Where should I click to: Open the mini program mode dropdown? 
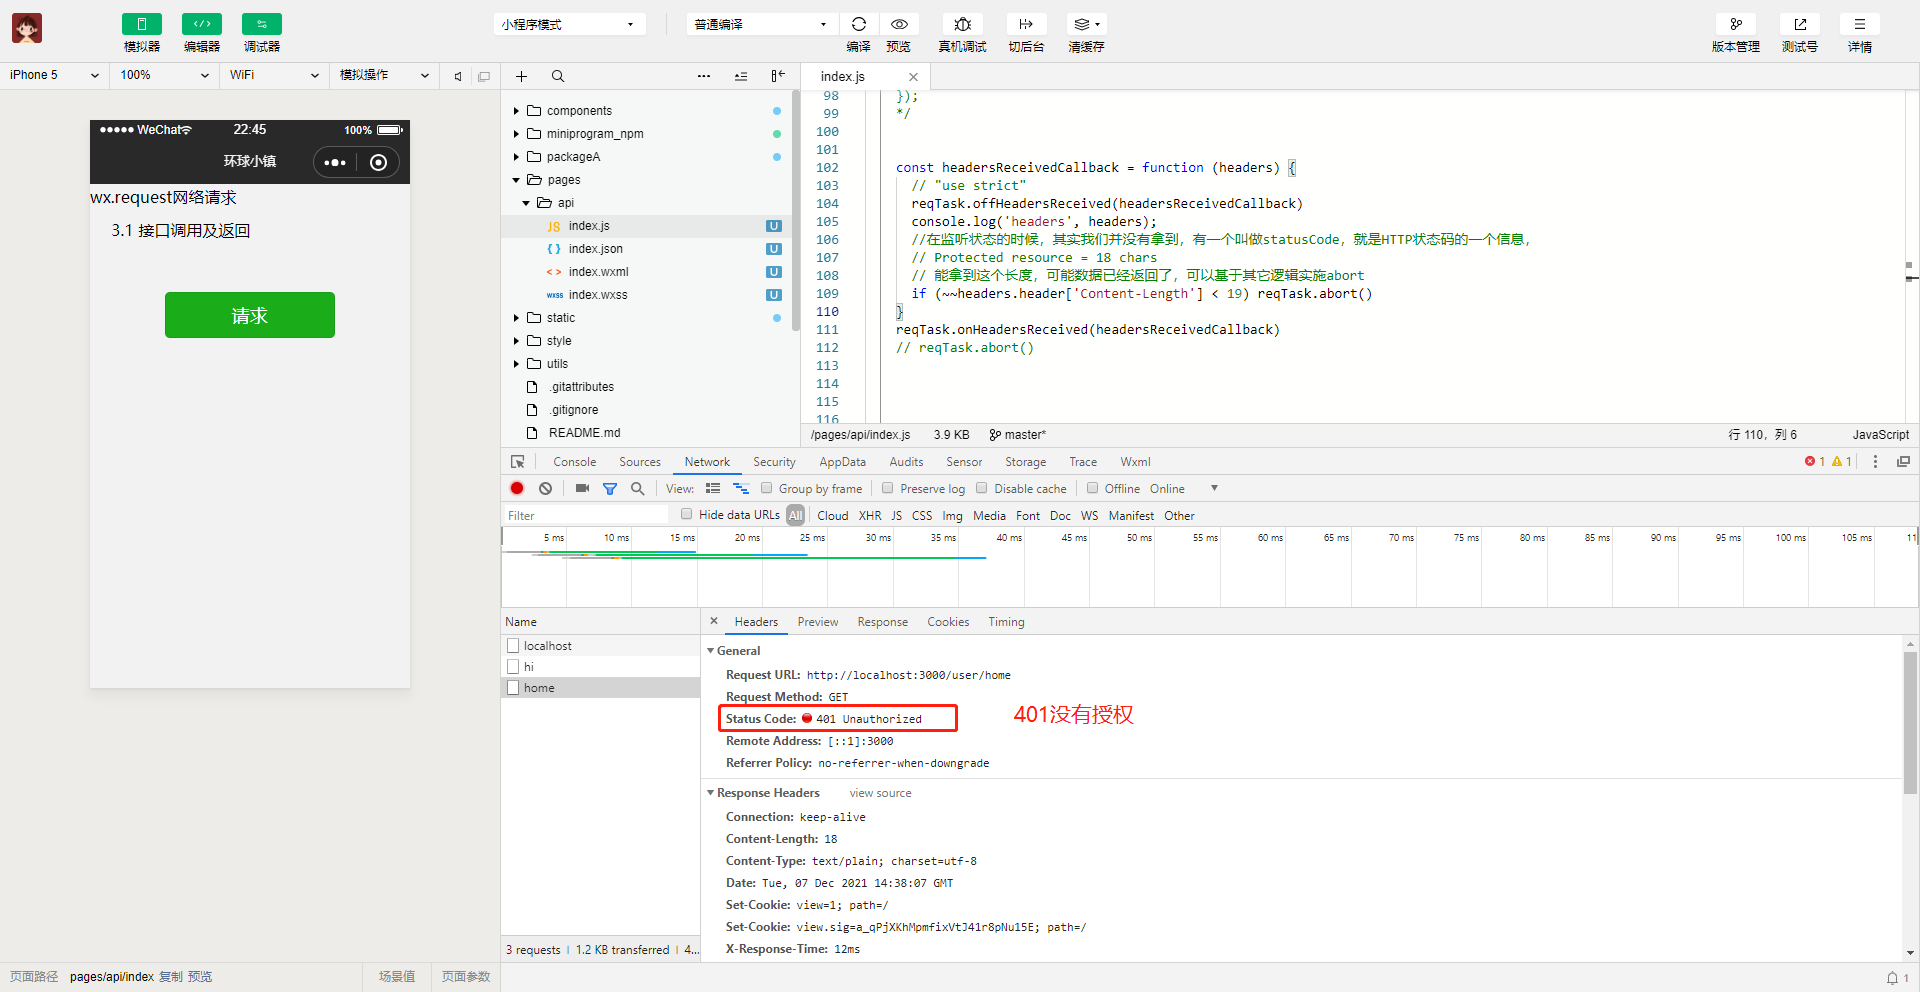(570, 24)
